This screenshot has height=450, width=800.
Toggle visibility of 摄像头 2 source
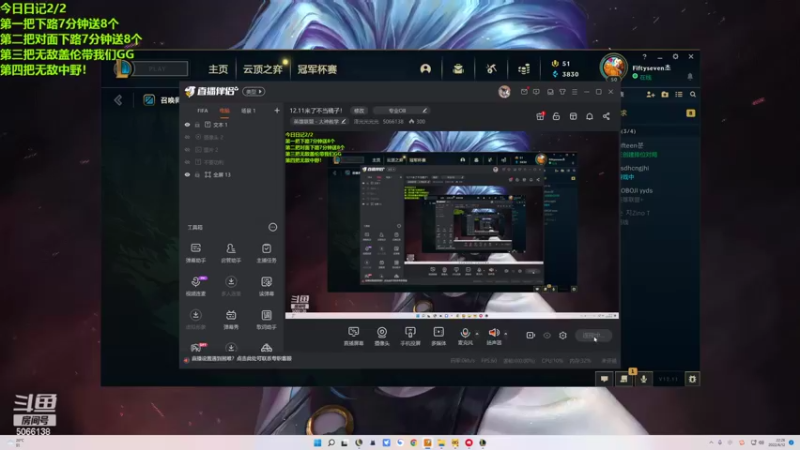tap(187, 137)
